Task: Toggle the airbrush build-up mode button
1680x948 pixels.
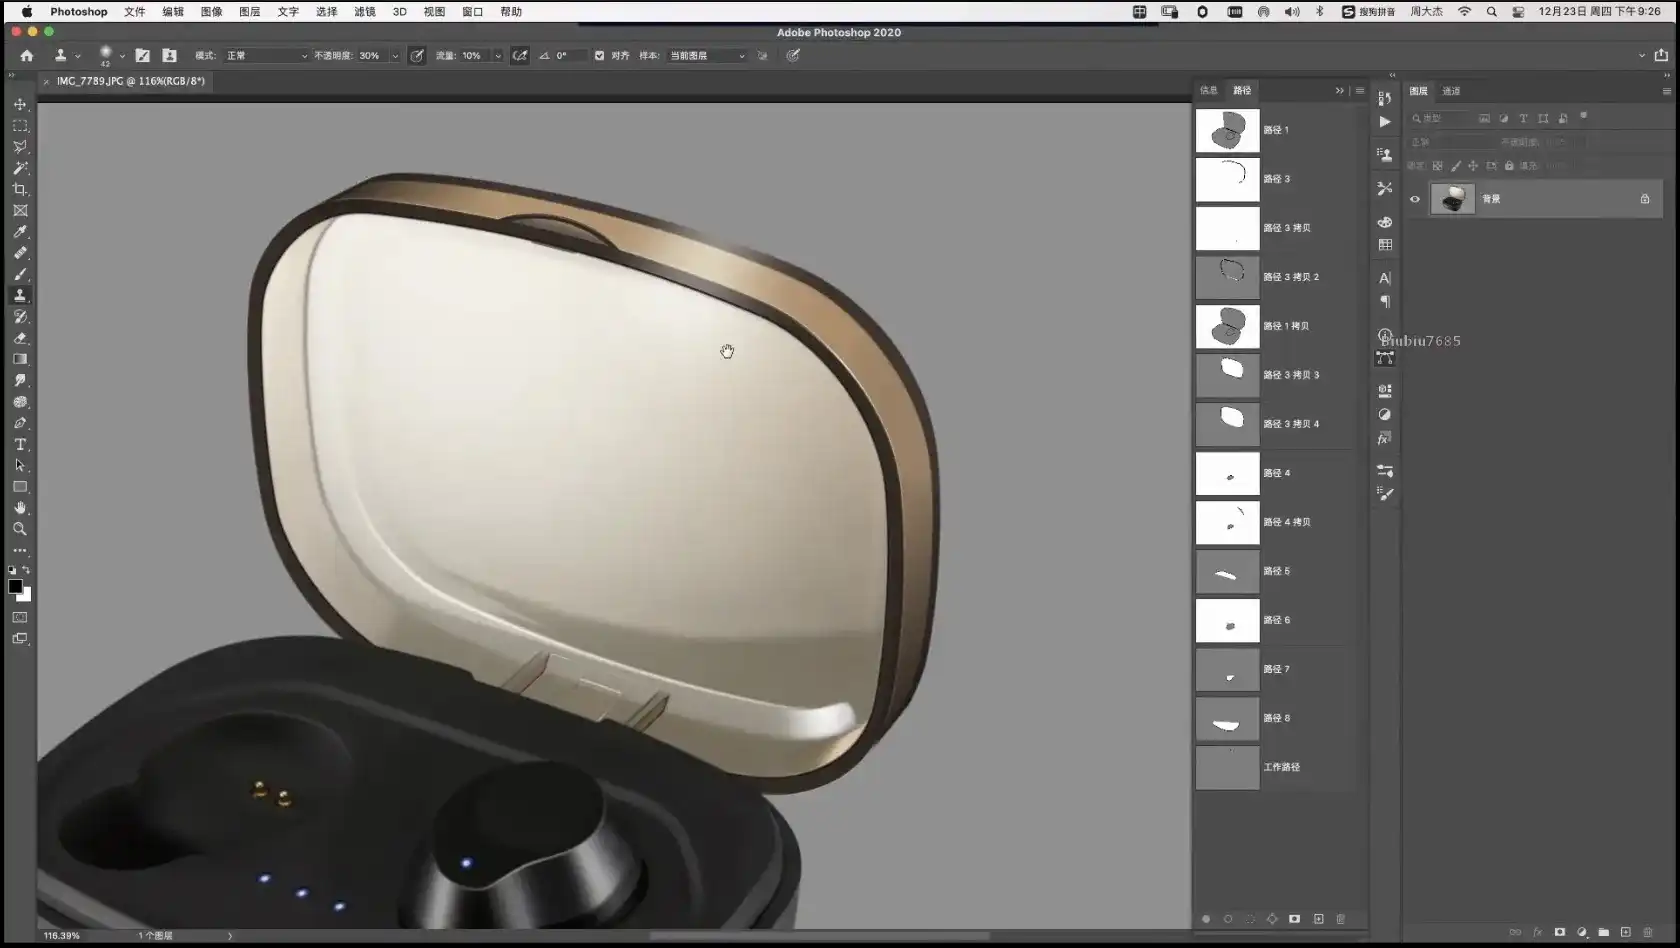Action: tap(520, 56)
